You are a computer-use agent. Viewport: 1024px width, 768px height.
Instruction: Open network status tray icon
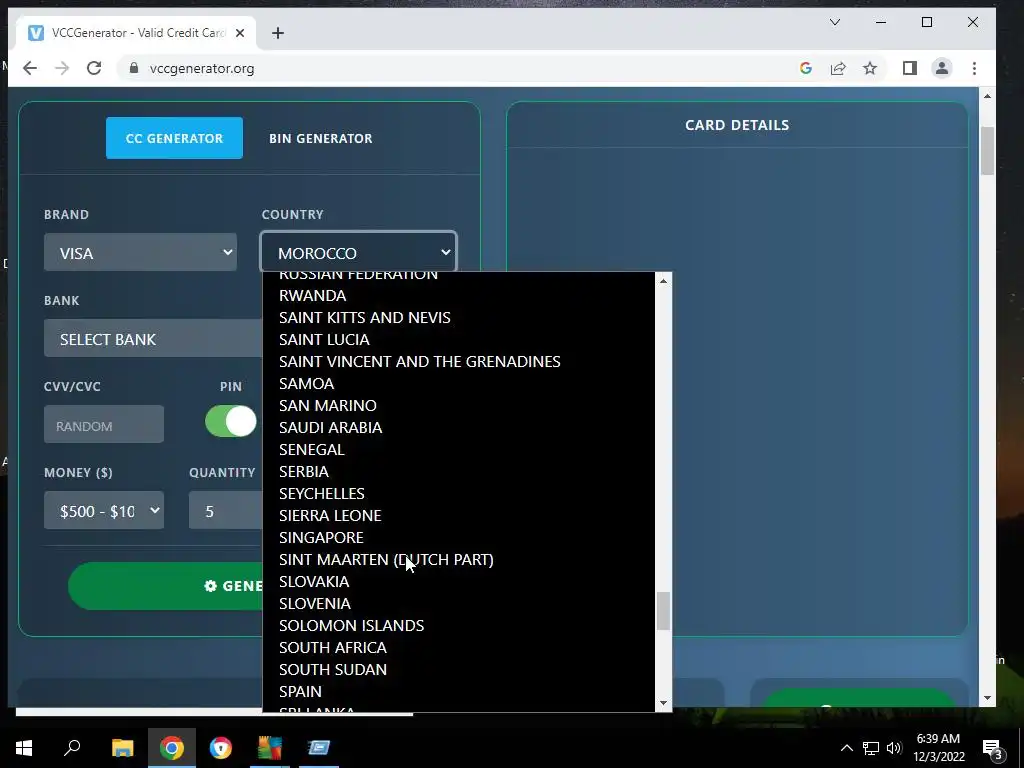(871, 748)
